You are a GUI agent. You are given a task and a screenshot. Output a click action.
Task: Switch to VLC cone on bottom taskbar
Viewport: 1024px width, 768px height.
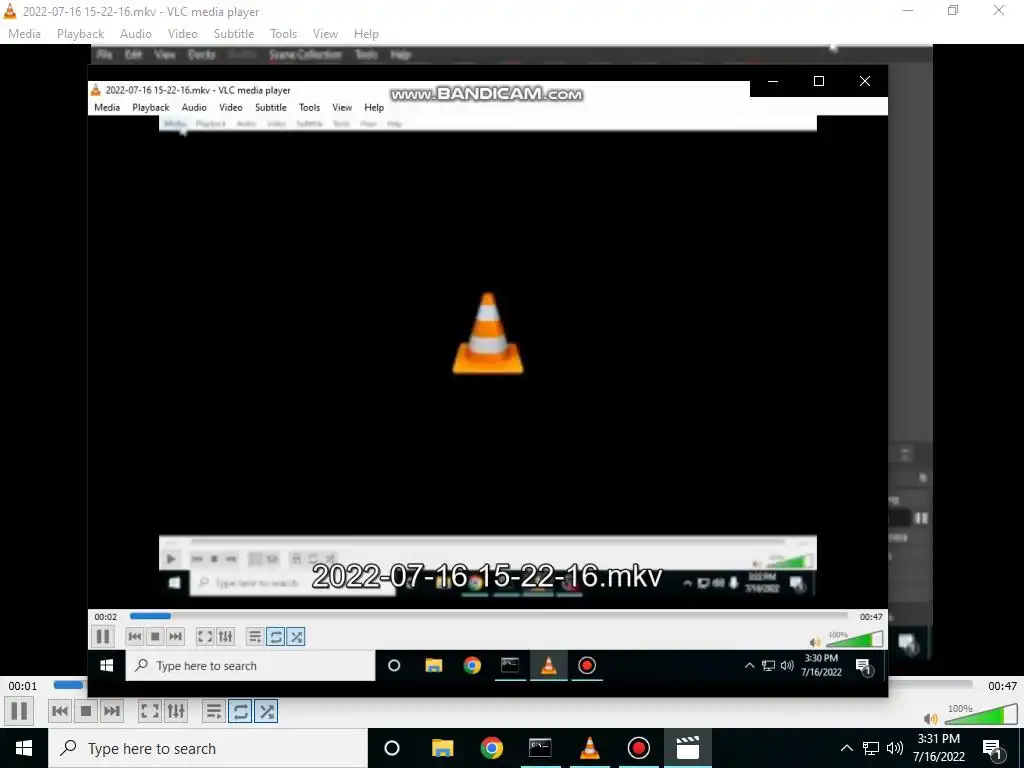(590, 748)
